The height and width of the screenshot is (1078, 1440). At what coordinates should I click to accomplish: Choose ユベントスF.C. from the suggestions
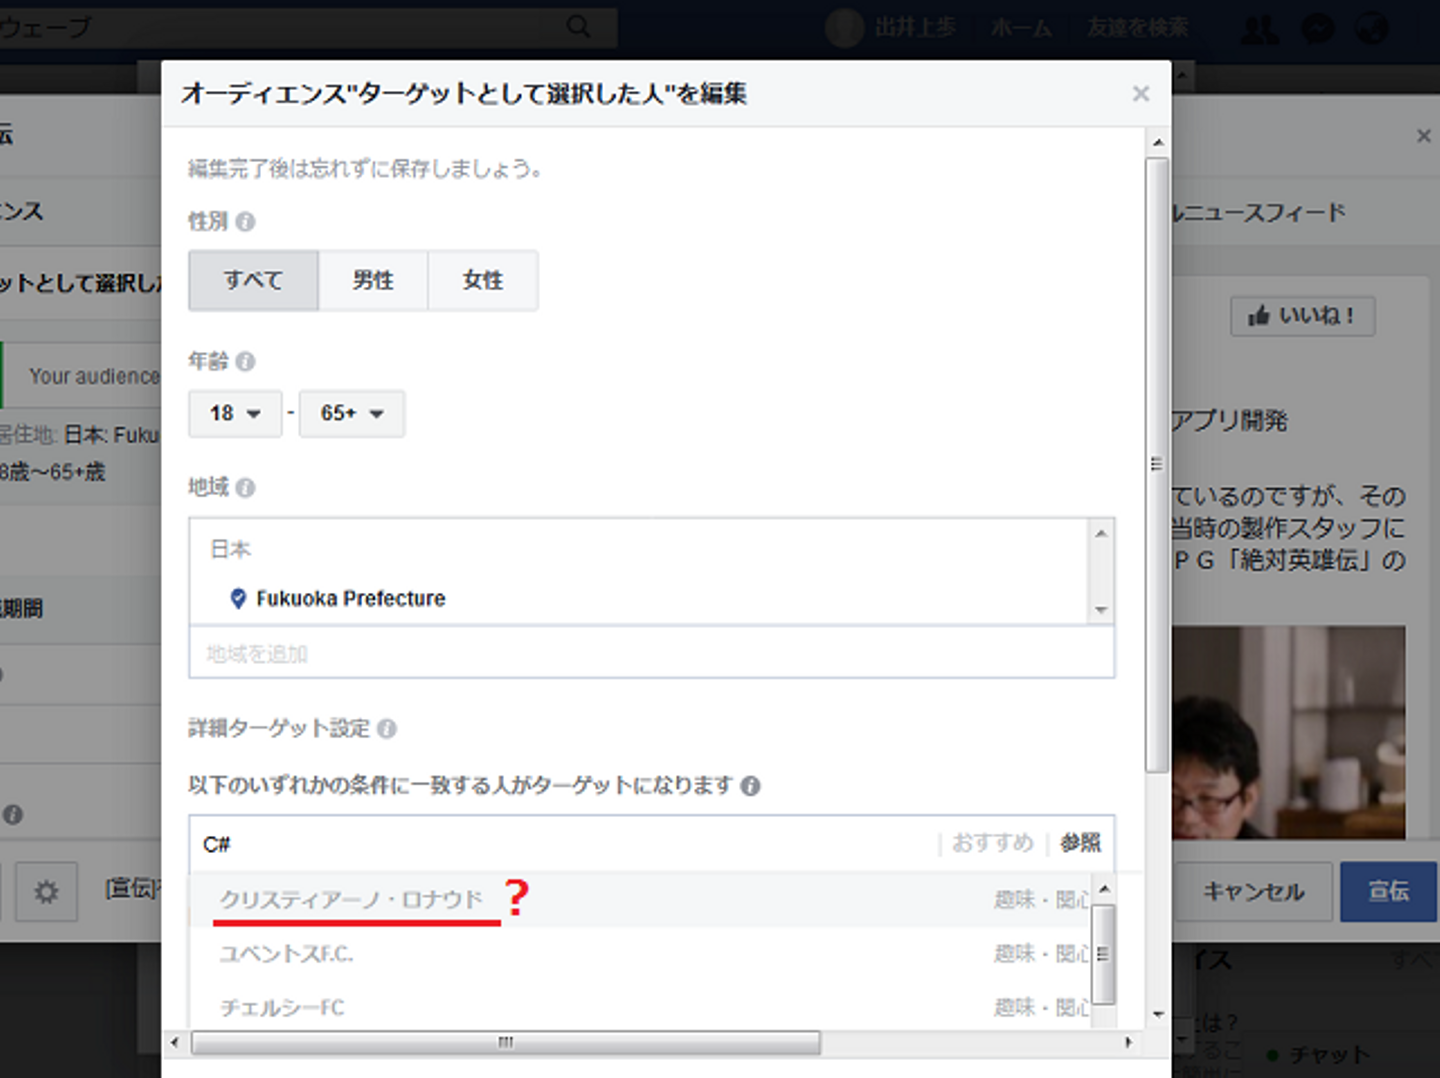coord(640,954)
